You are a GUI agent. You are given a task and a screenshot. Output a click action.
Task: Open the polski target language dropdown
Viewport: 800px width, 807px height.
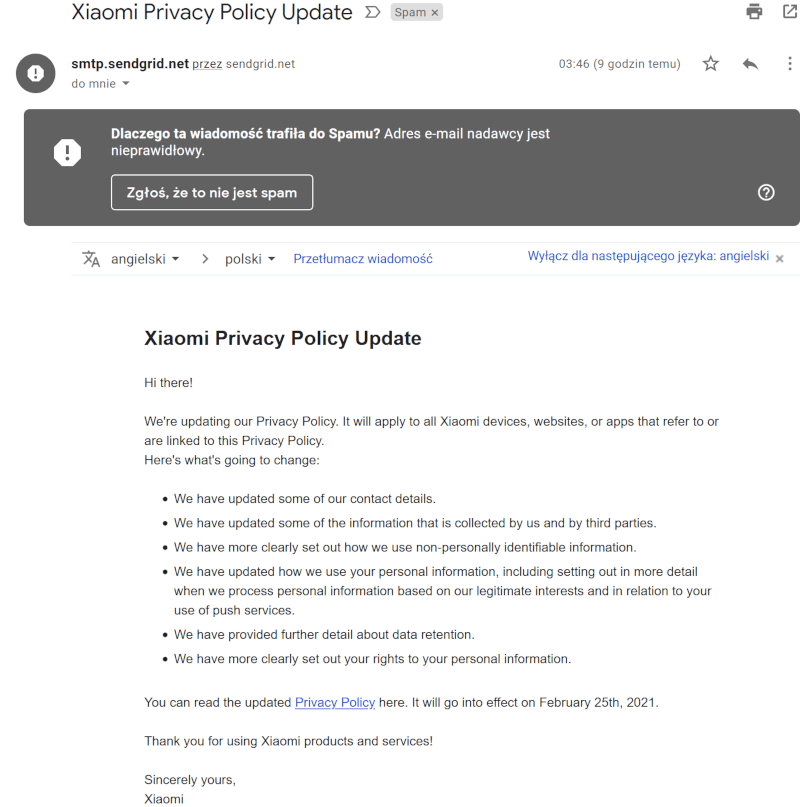(248, 258)
